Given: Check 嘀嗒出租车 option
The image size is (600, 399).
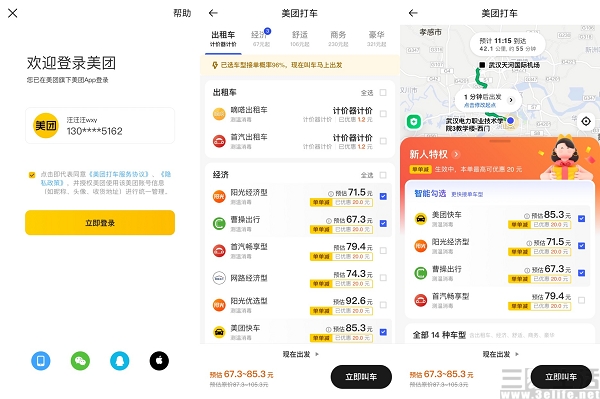Looking at the screenshot, I should click(383, 114).
